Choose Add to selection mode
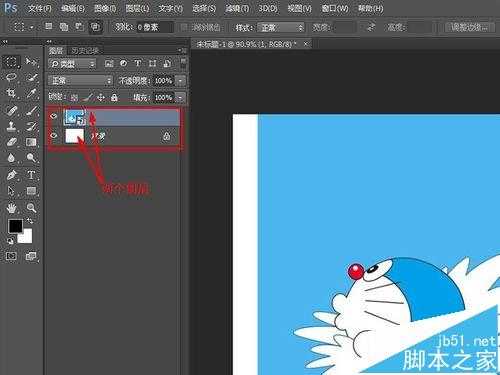The image size is (500, 375). tap(64, 26)
